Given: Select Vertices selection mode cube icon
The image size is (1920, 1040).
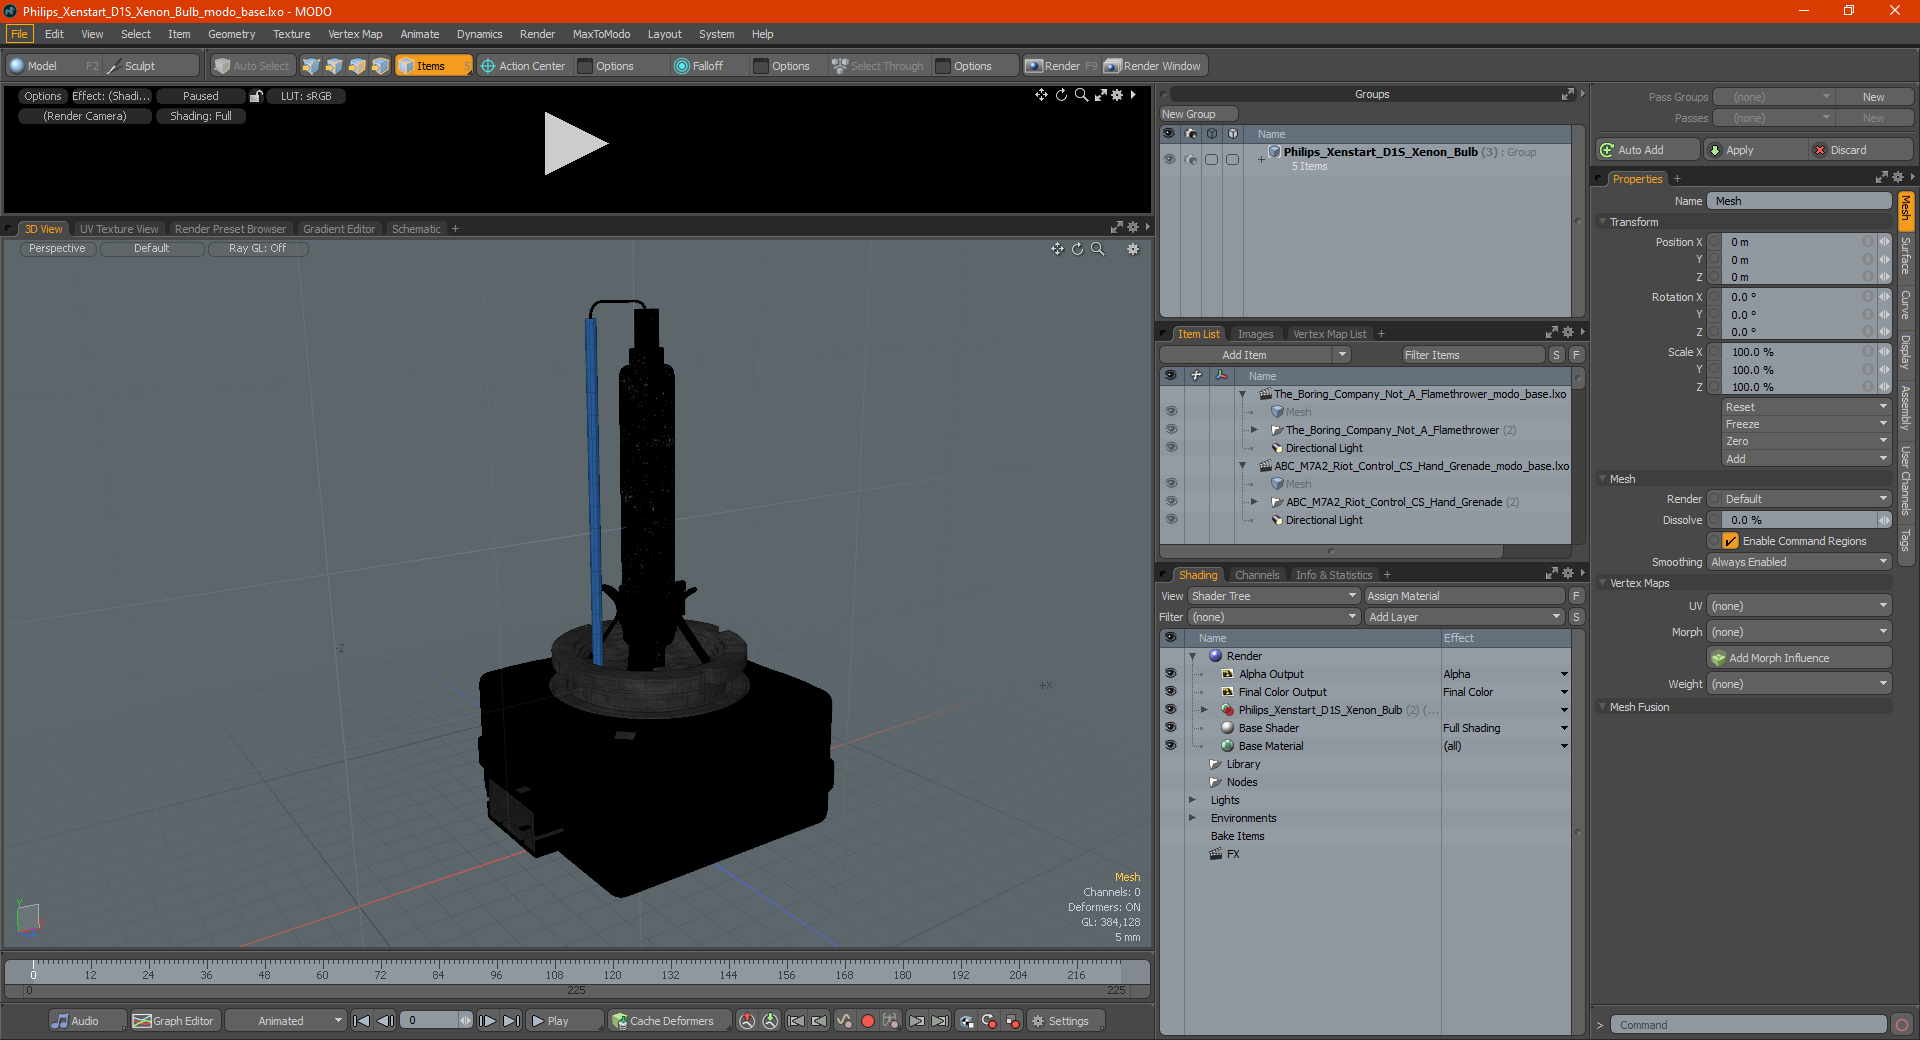Looking at the screenshot, I should click(x=311, y=66).
